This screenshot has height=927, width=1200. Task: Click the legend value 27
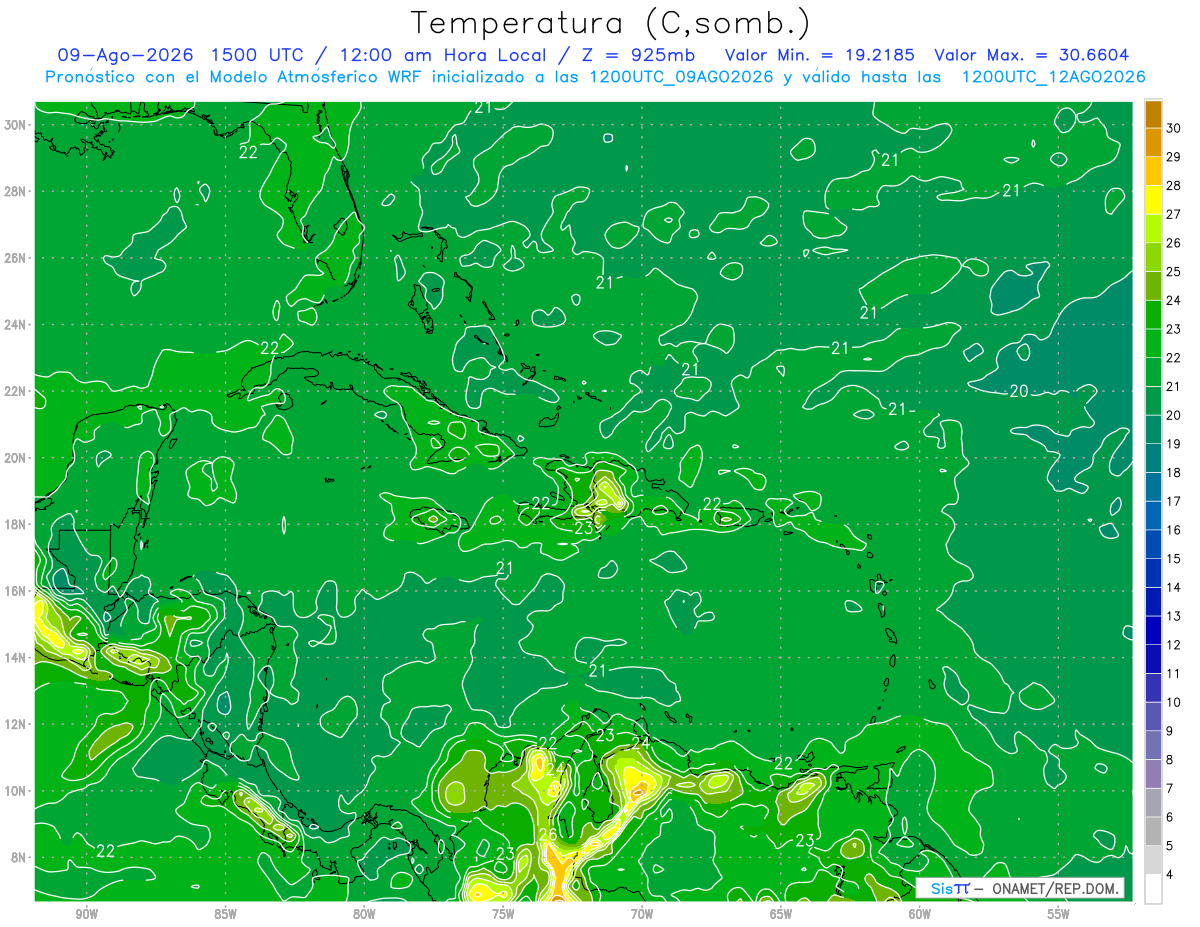click(x=1174, y=214)
